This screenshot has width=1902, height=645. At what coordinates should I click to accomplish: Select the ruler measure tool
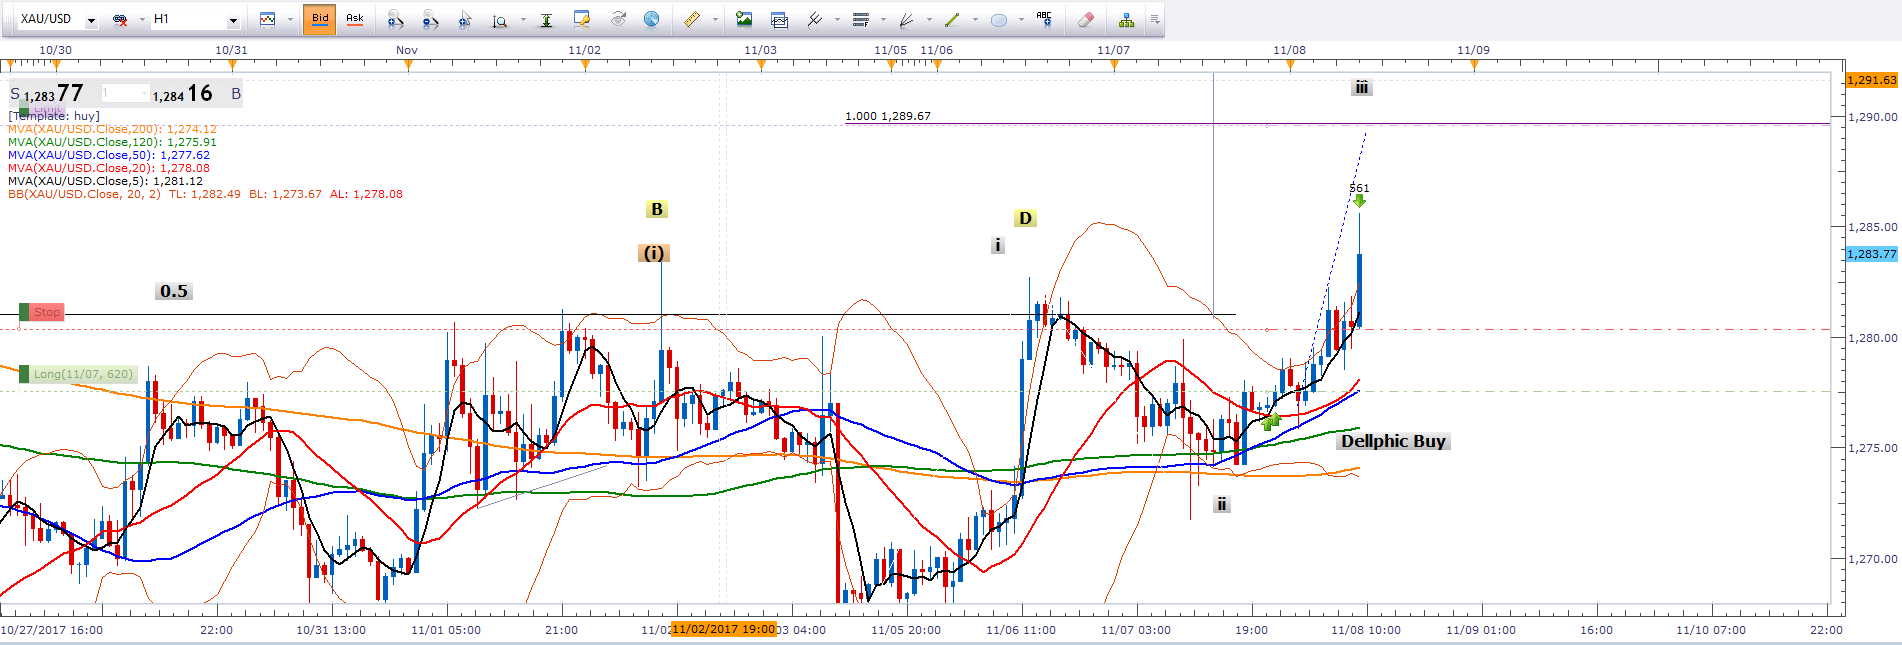point(692,19)
